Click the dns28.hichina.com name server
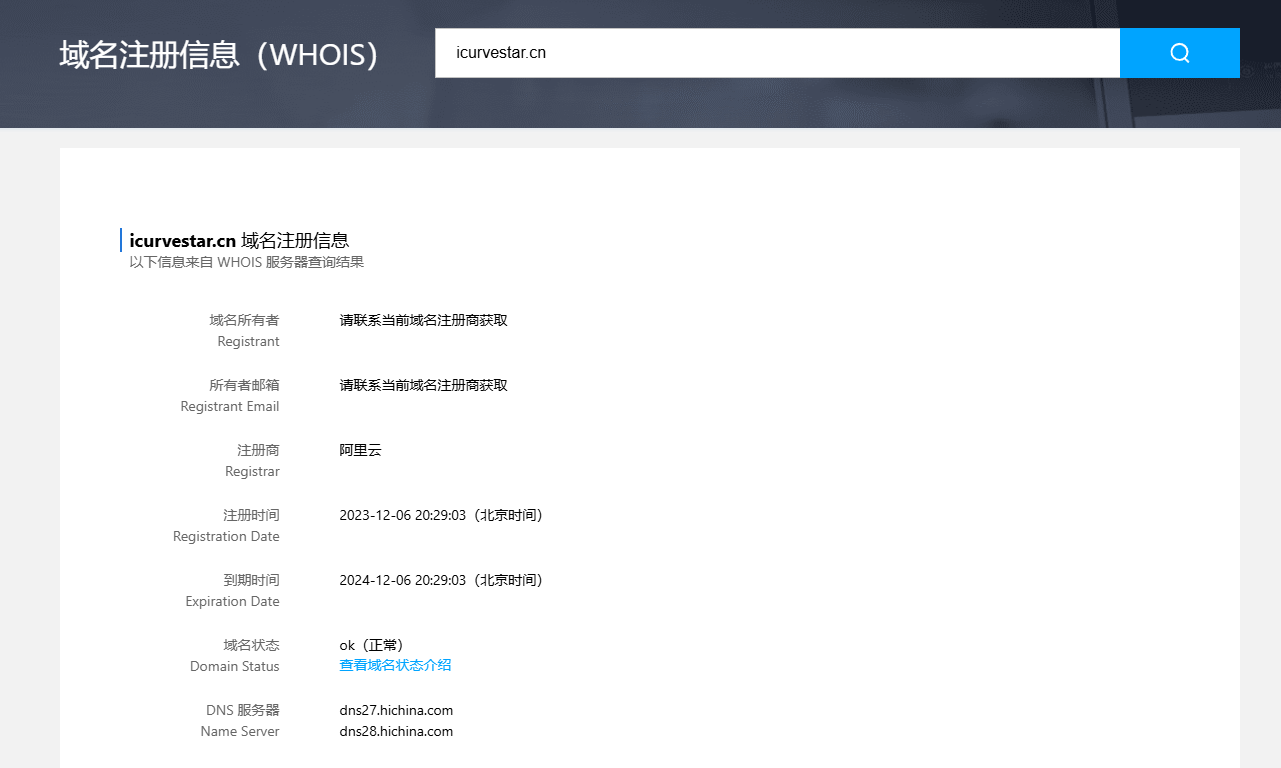Screen dimensions: 1281x768 point(396,731)
